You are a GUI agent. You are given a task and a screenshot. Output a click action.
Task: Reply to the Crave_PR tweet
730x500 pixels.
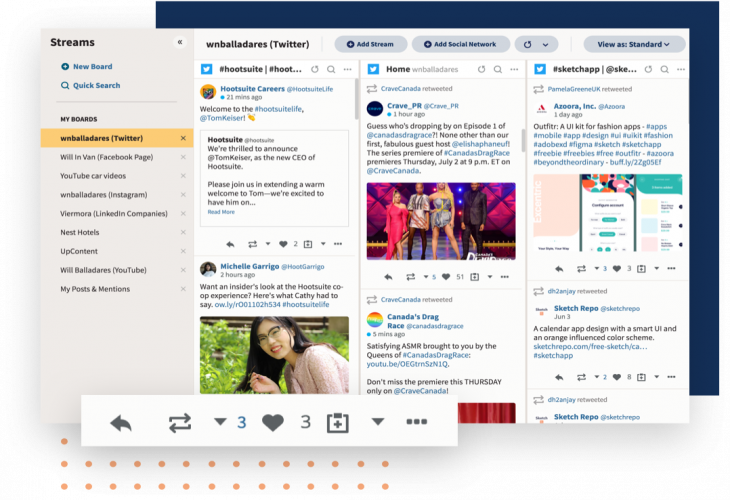click(x=388, y=277)
